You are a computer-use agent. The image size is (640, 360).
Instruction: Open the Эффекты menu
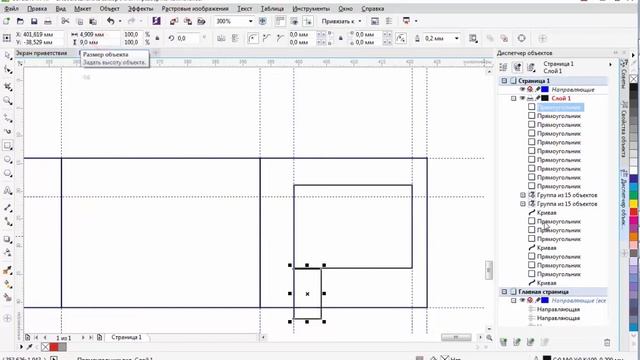click(140, 9)
